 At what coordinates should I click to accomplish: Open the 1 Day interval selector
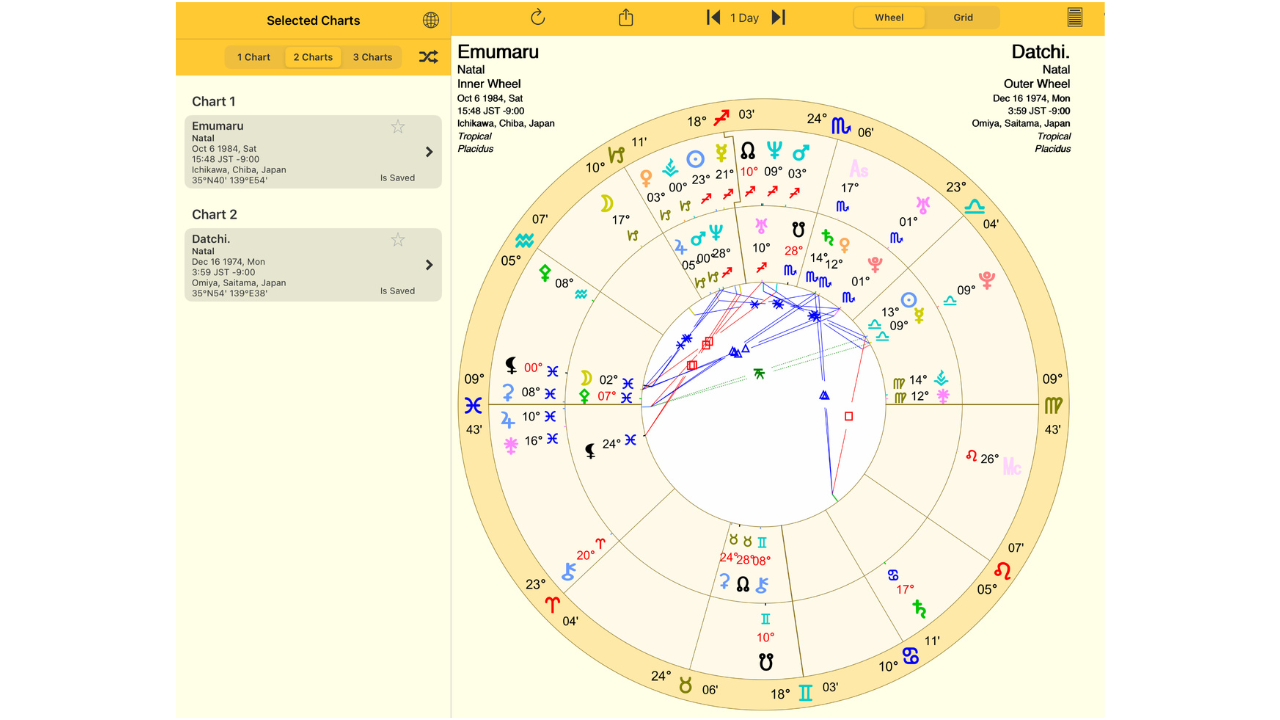(745, 18)
